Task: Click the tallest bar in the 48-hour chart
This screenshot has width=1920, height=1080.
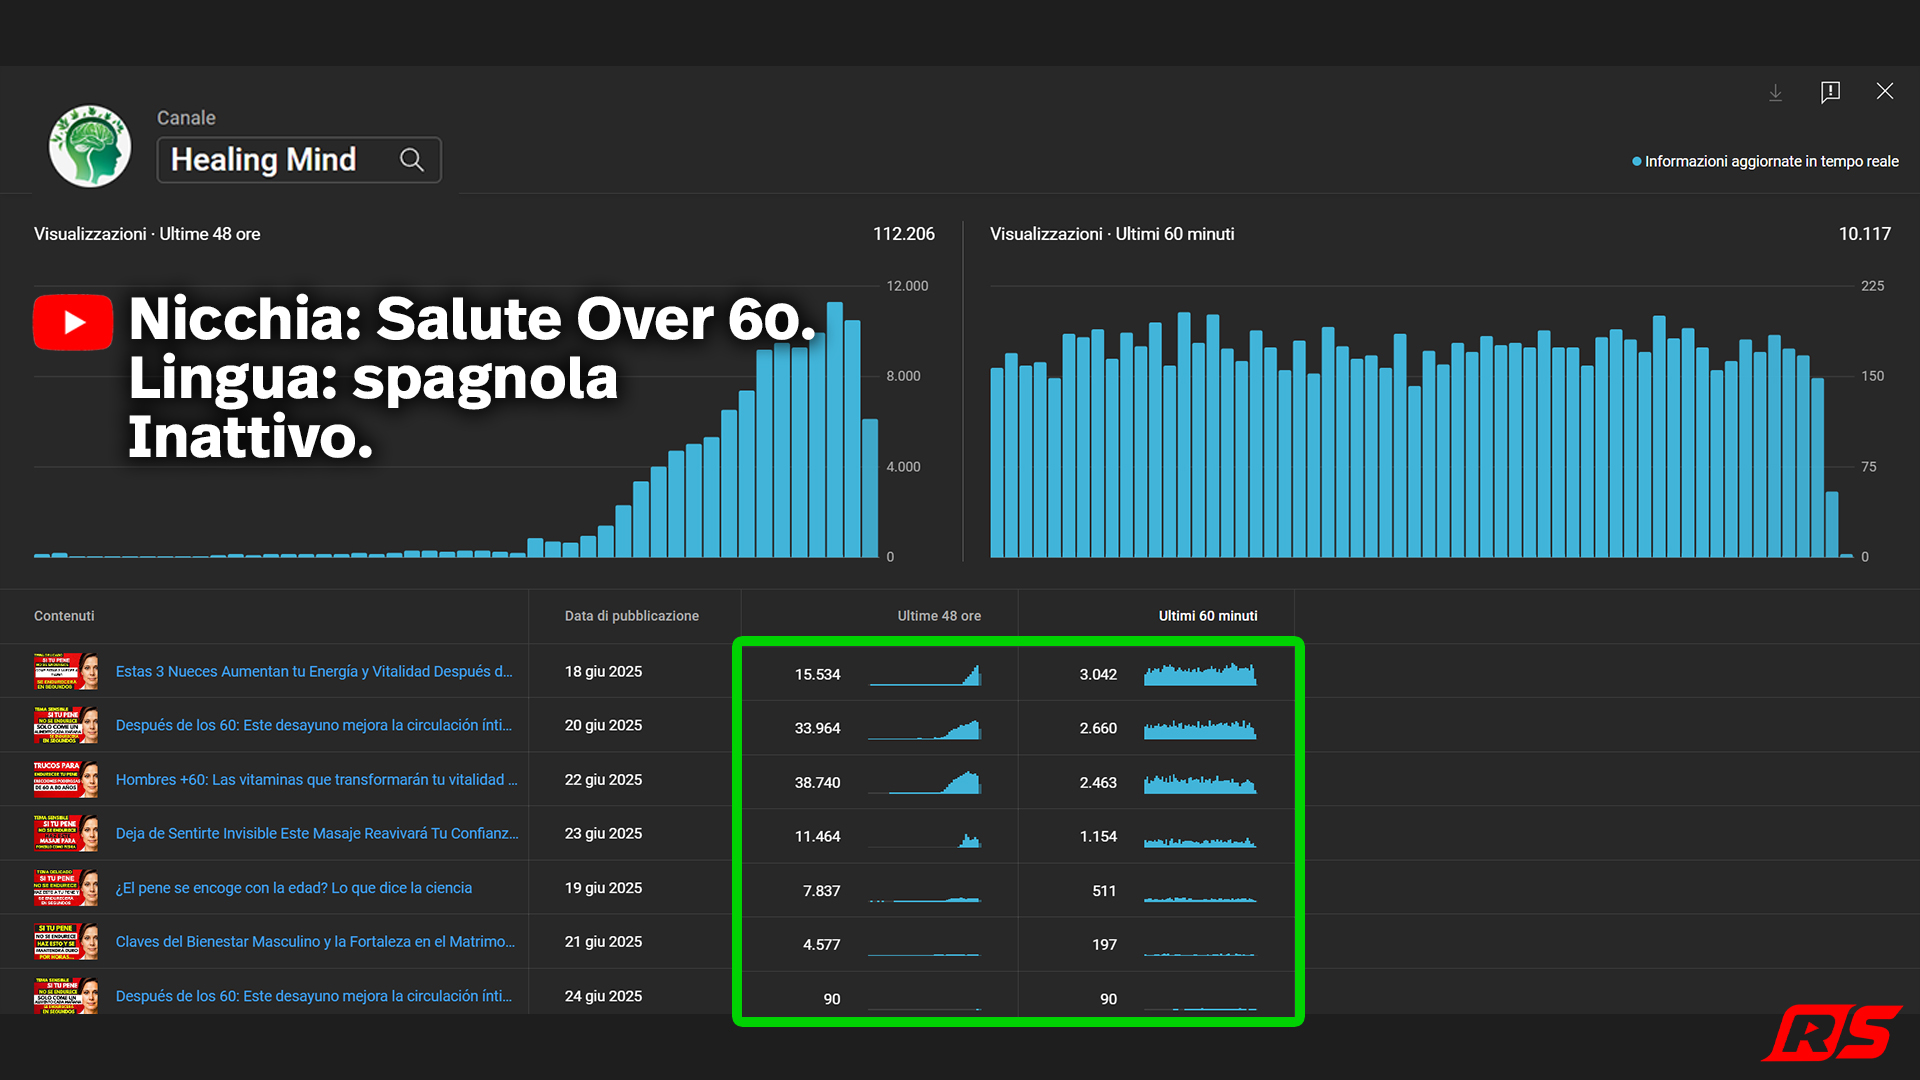Action: [834, 430]
